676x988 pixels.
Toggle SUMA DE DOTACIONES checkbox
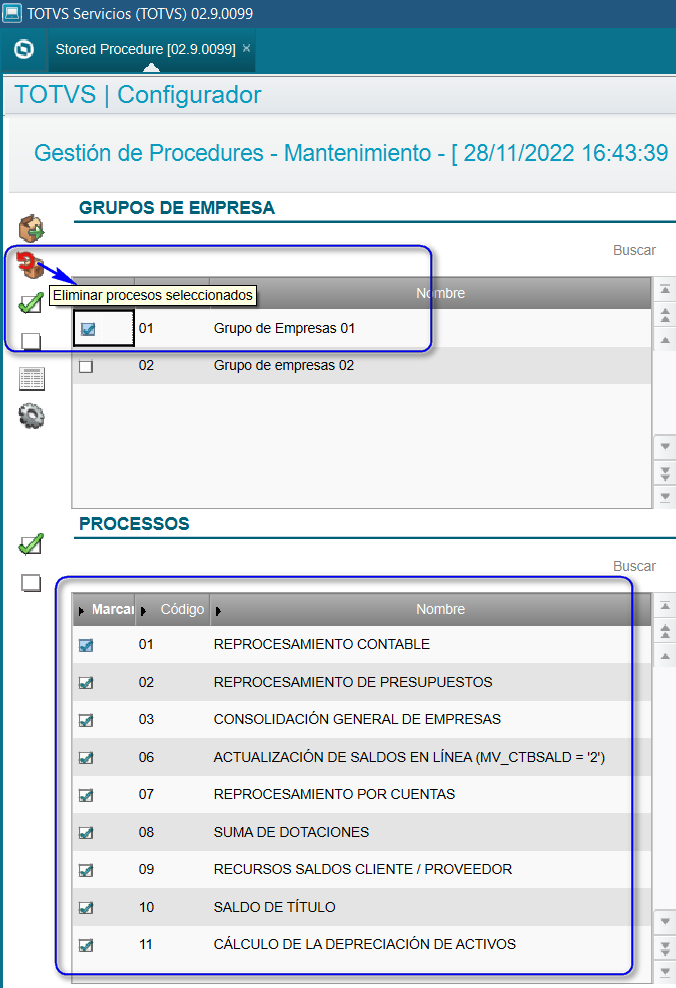pyautogui.click(x=86, y=833)
